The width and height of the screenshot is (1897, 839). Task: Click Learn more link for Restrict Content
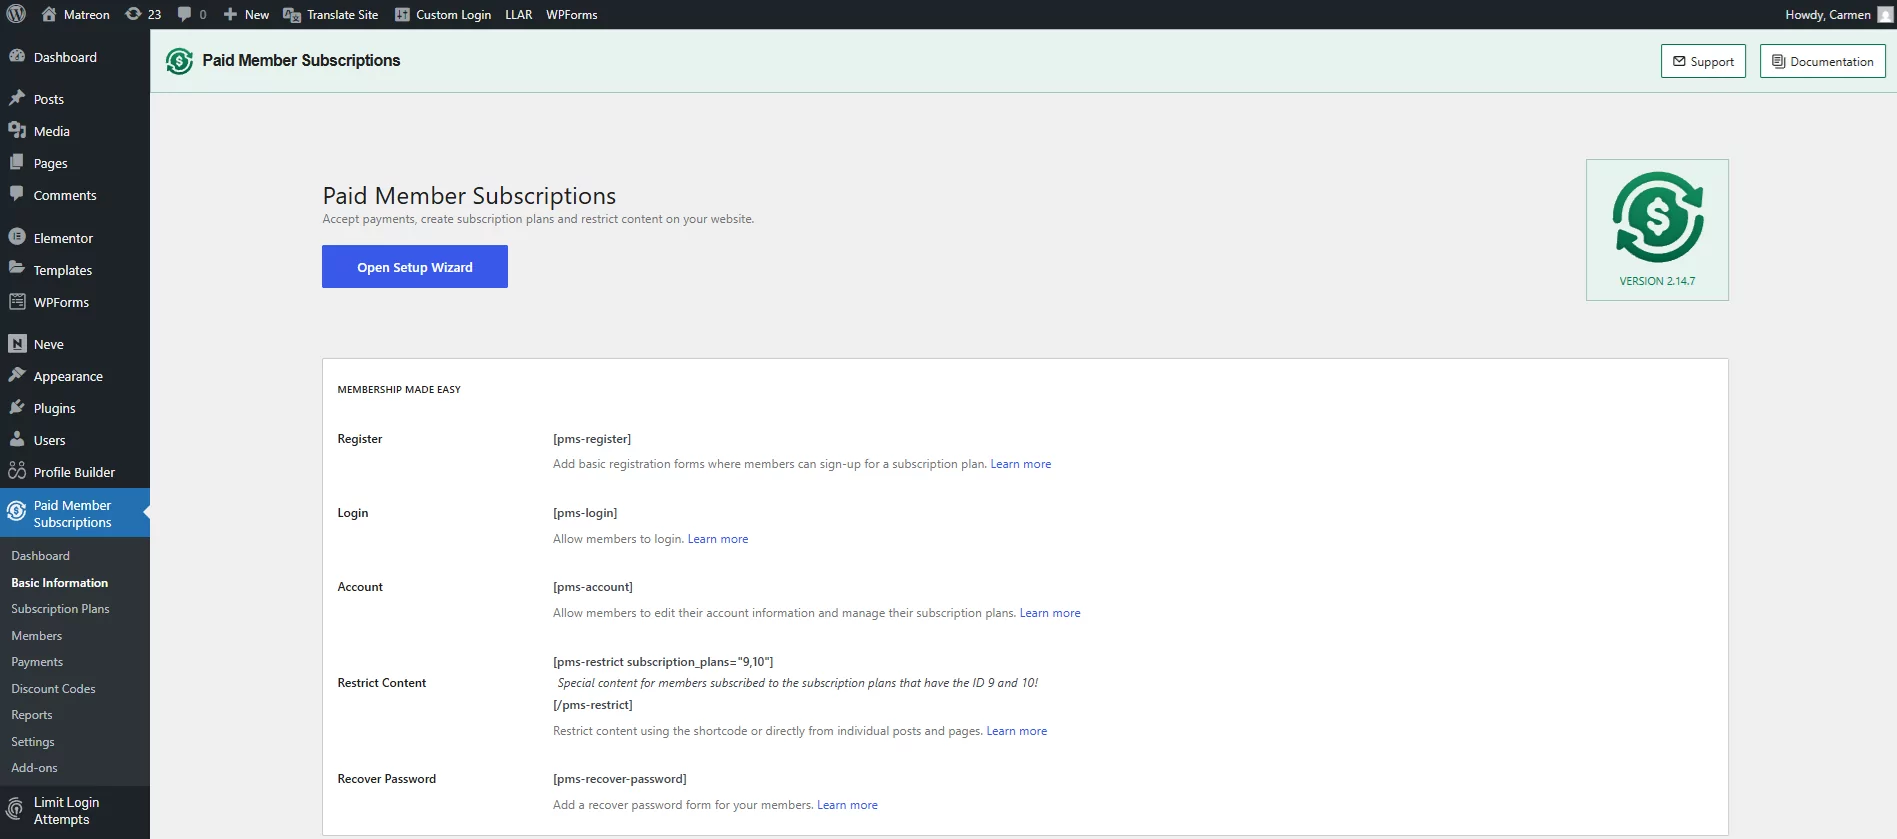coord(1017,731)
